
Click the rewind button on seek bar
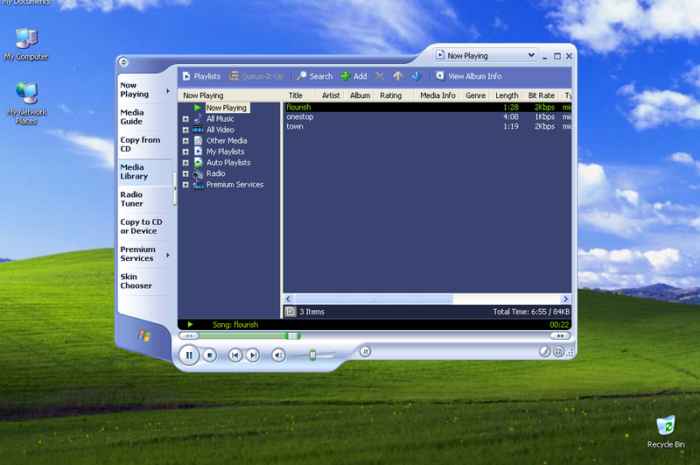189,336
